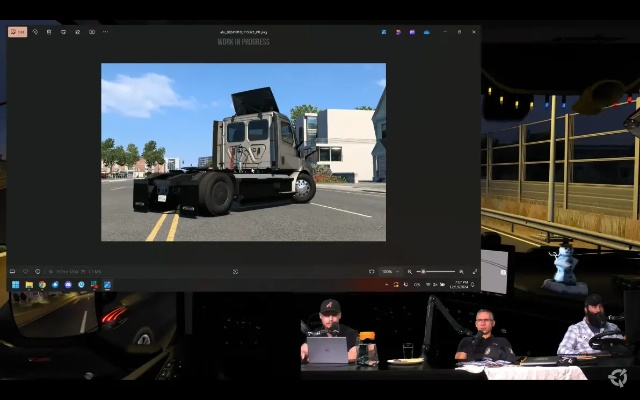
Task: Open the Windows Start menu
Action: point(15,285)
